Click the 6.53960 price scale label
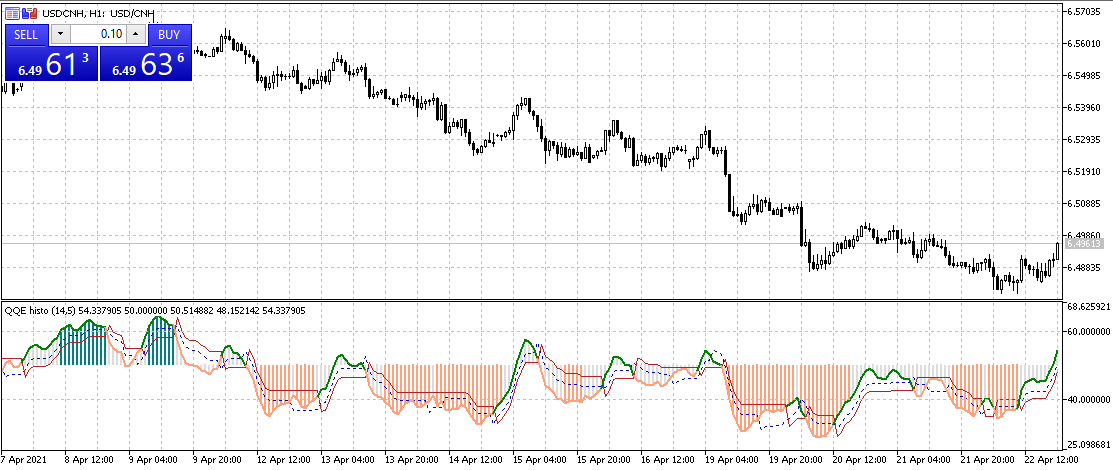Image resolution: width=1113 pixels, height=470 pixels. click(1085, 108)
